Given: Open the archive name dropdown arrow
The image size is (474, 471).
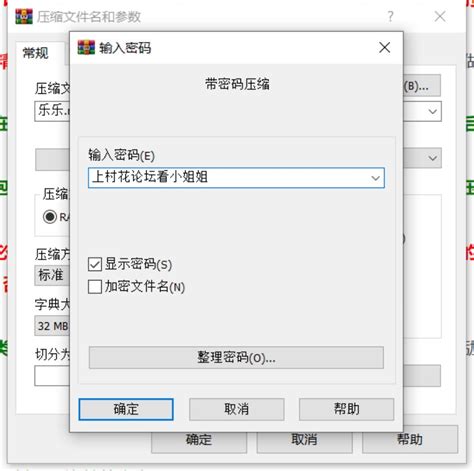Looking at the screenshot, I should click(433, 111).
